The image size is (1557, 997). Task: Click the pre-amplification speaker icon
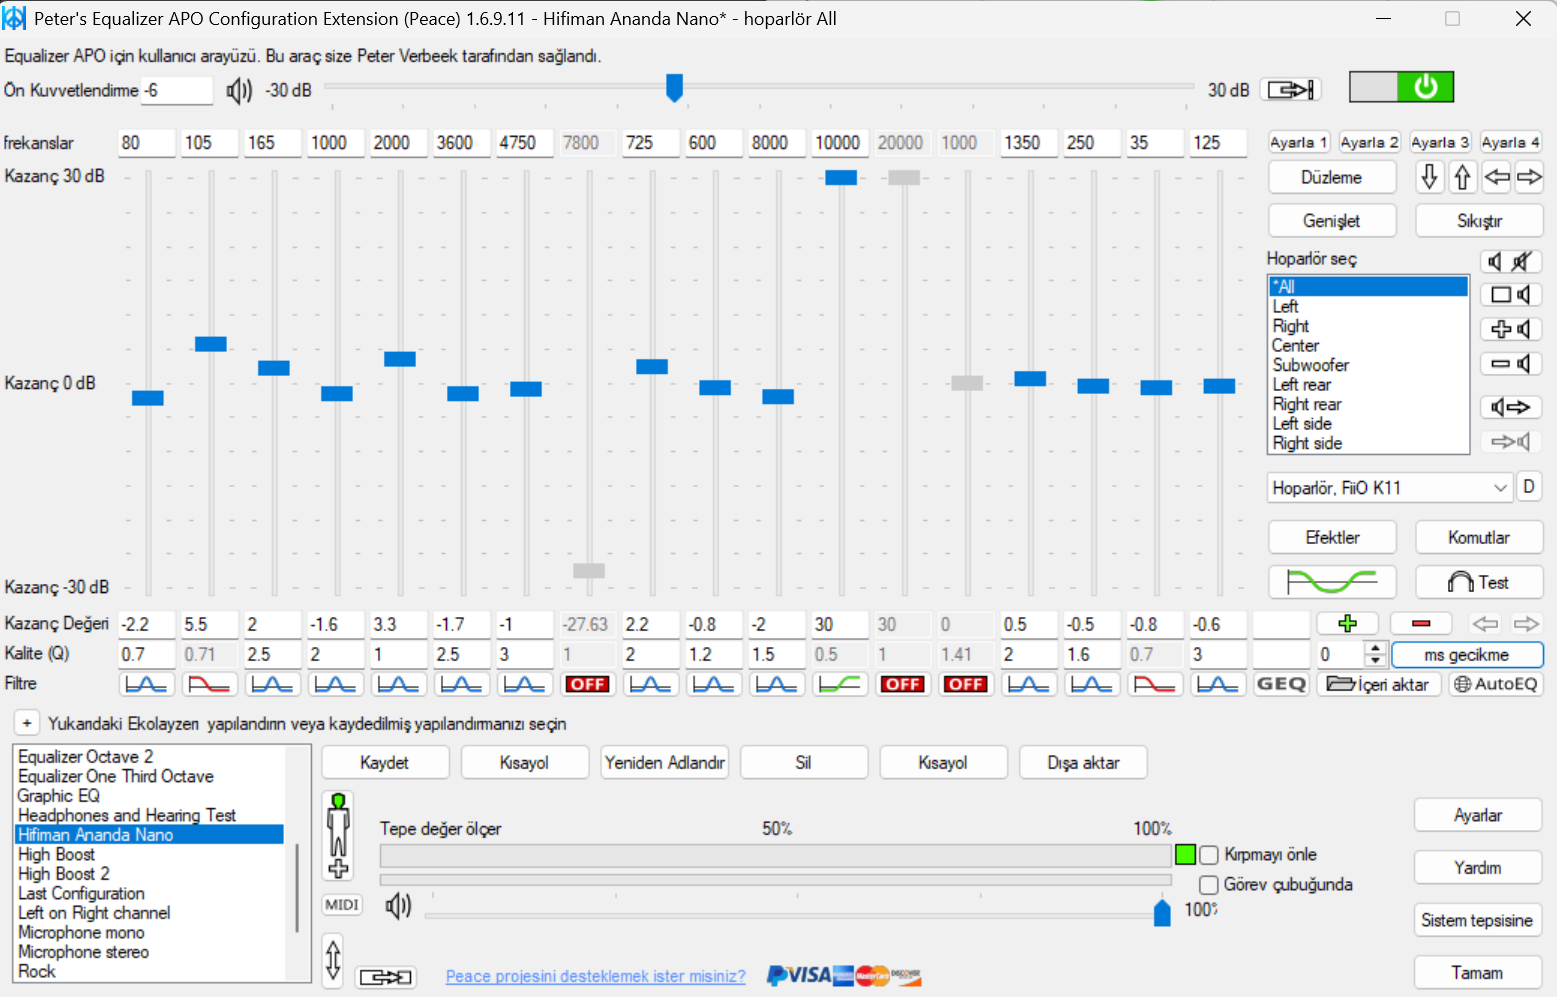click(239, 91)
